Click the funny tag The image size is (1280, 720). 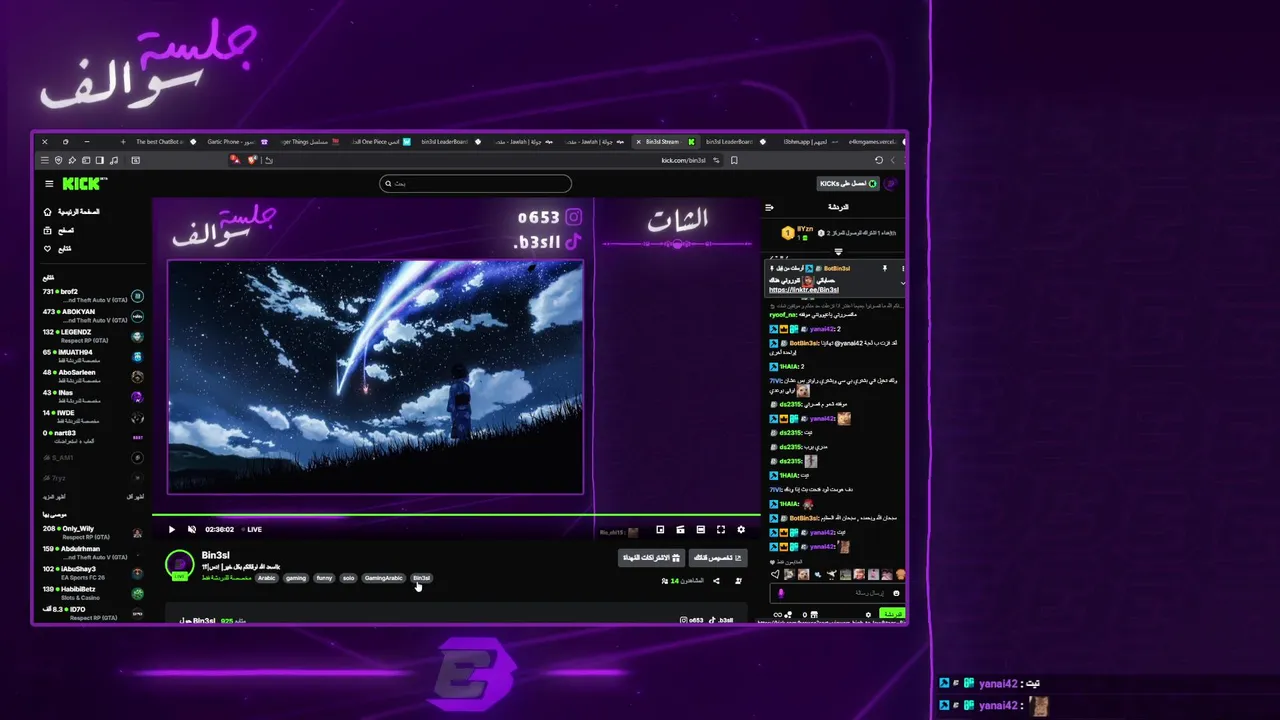[324, 578]
